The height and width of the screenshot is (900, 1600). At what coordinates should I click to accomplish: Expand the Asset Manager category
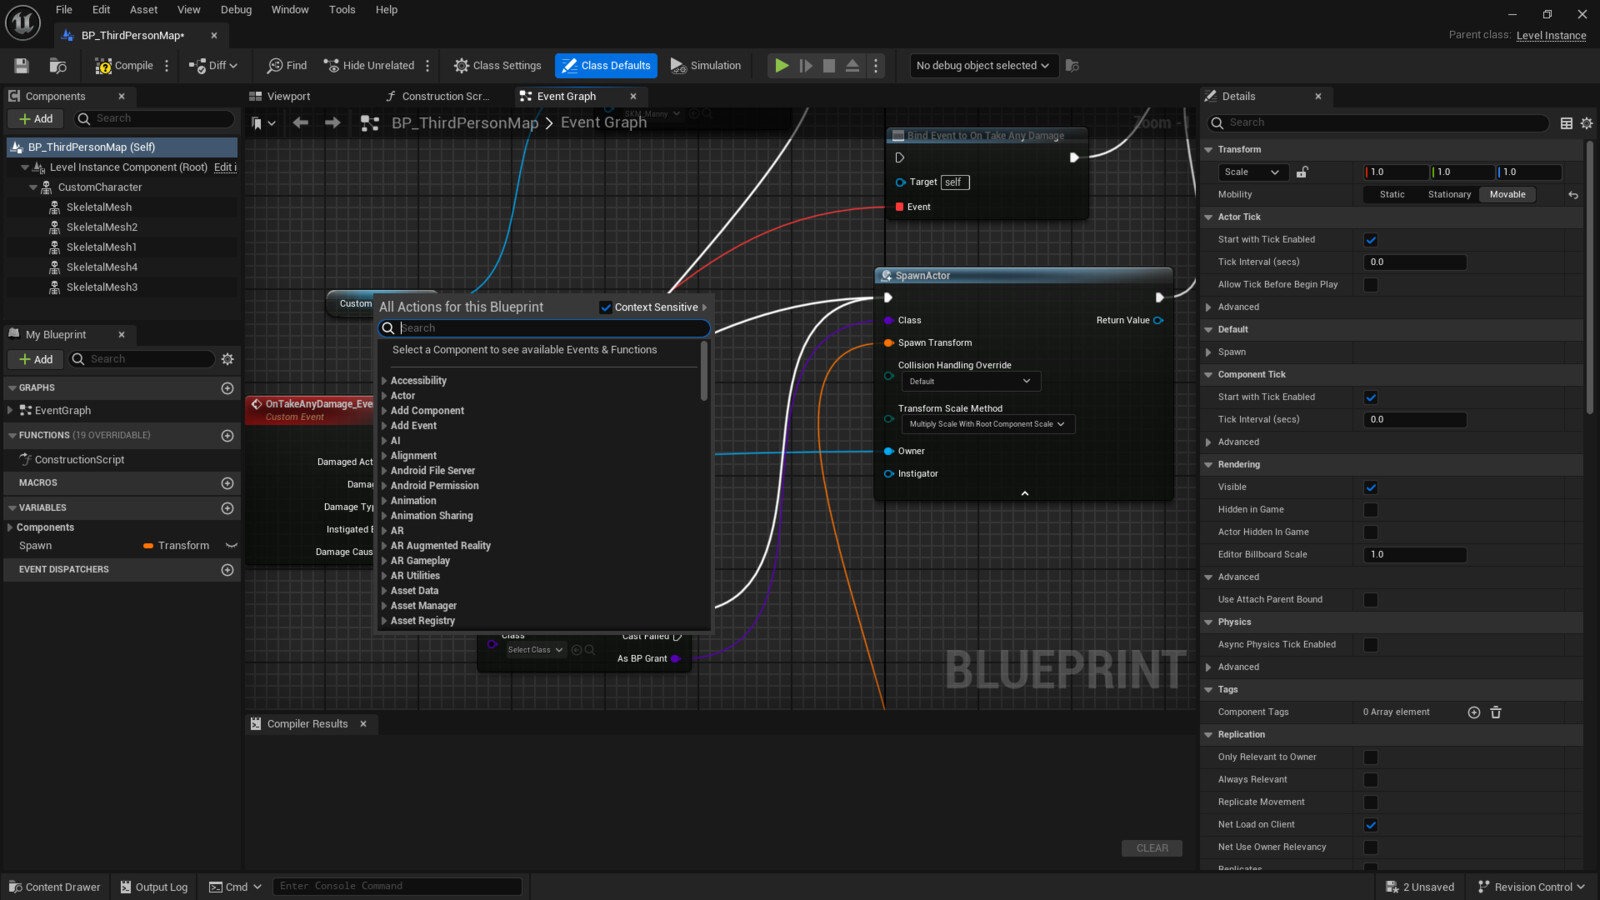(x=384, y=606)
